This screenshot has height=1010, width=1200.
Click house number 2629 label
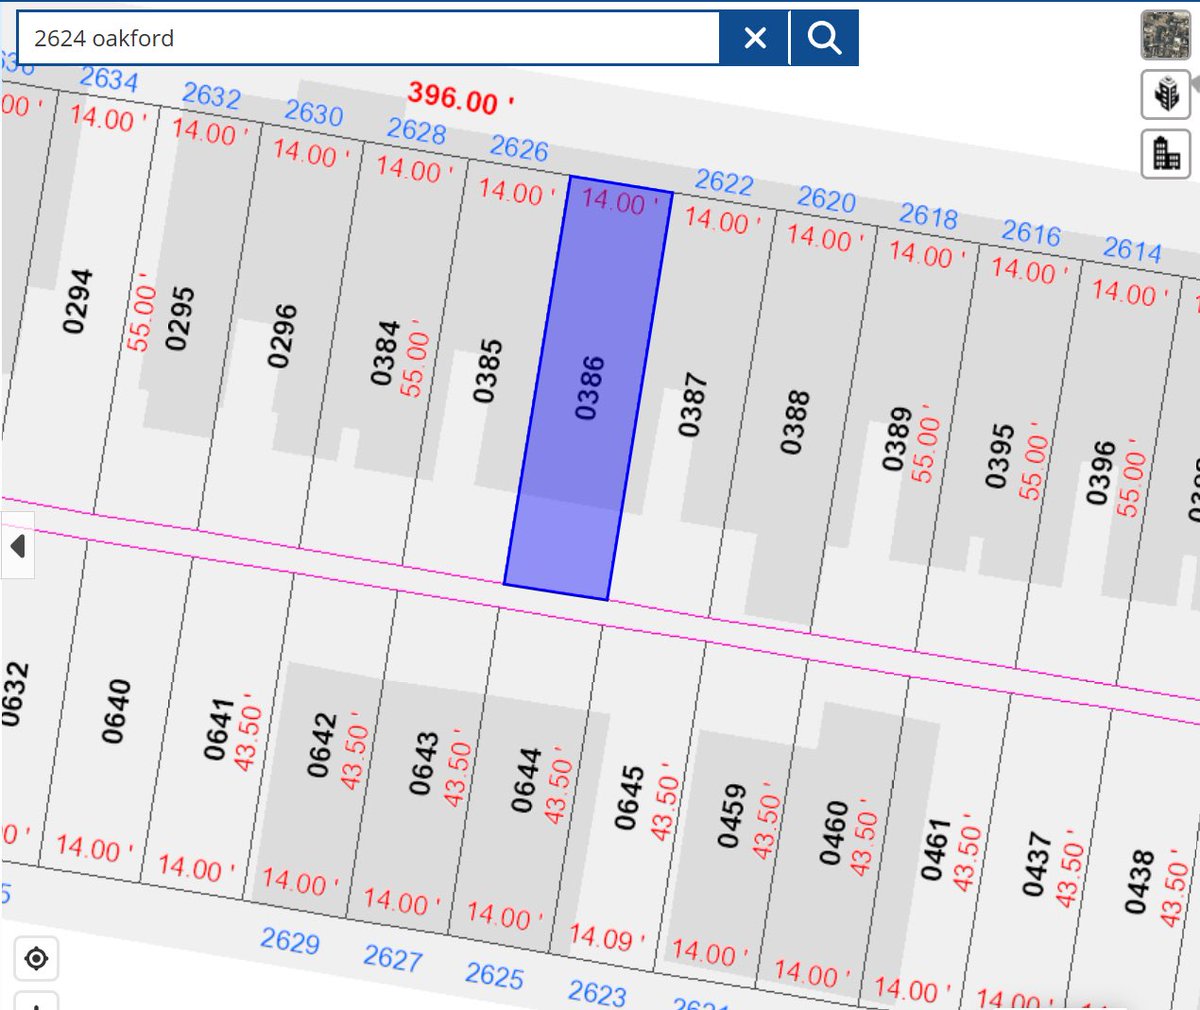tap(290, 941)
